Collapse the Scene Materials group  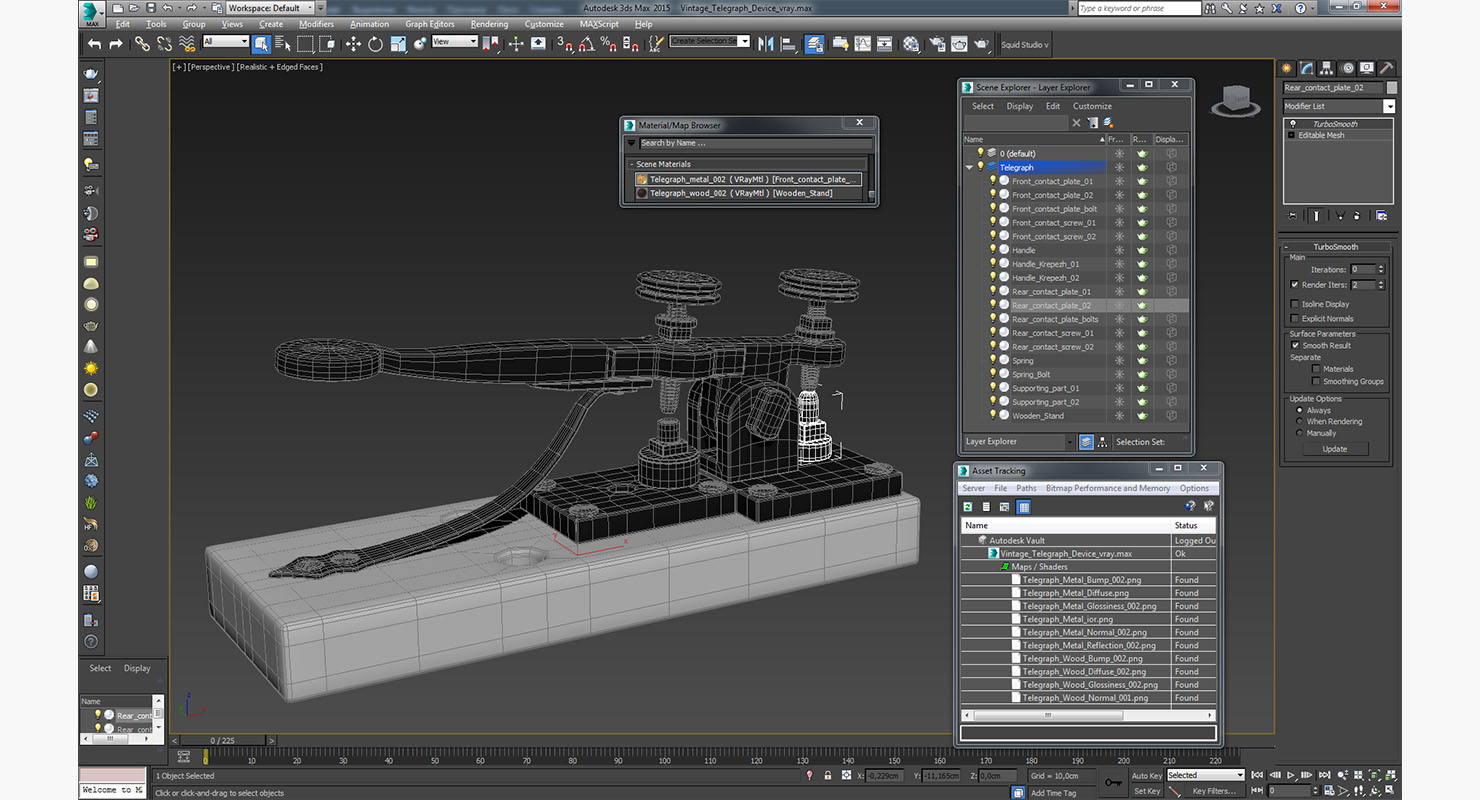pos(632,164)
